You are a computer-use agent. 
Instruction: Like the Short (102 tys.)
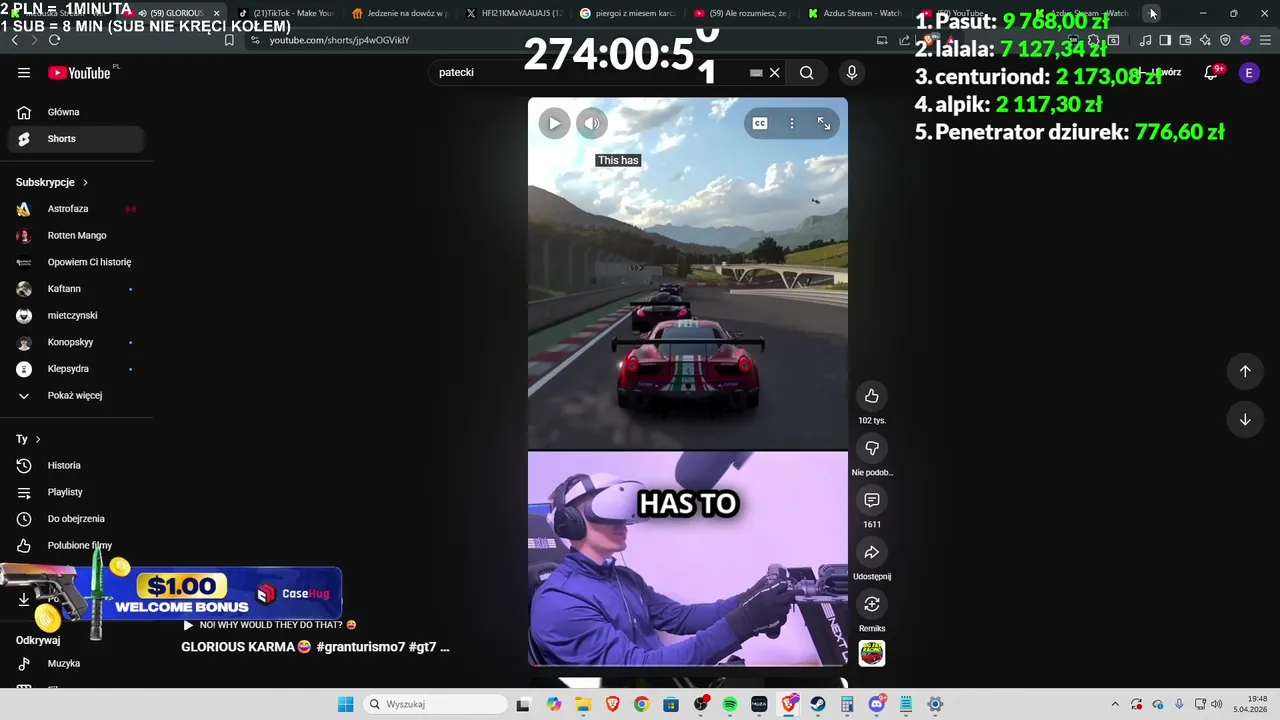click(872, 396)
